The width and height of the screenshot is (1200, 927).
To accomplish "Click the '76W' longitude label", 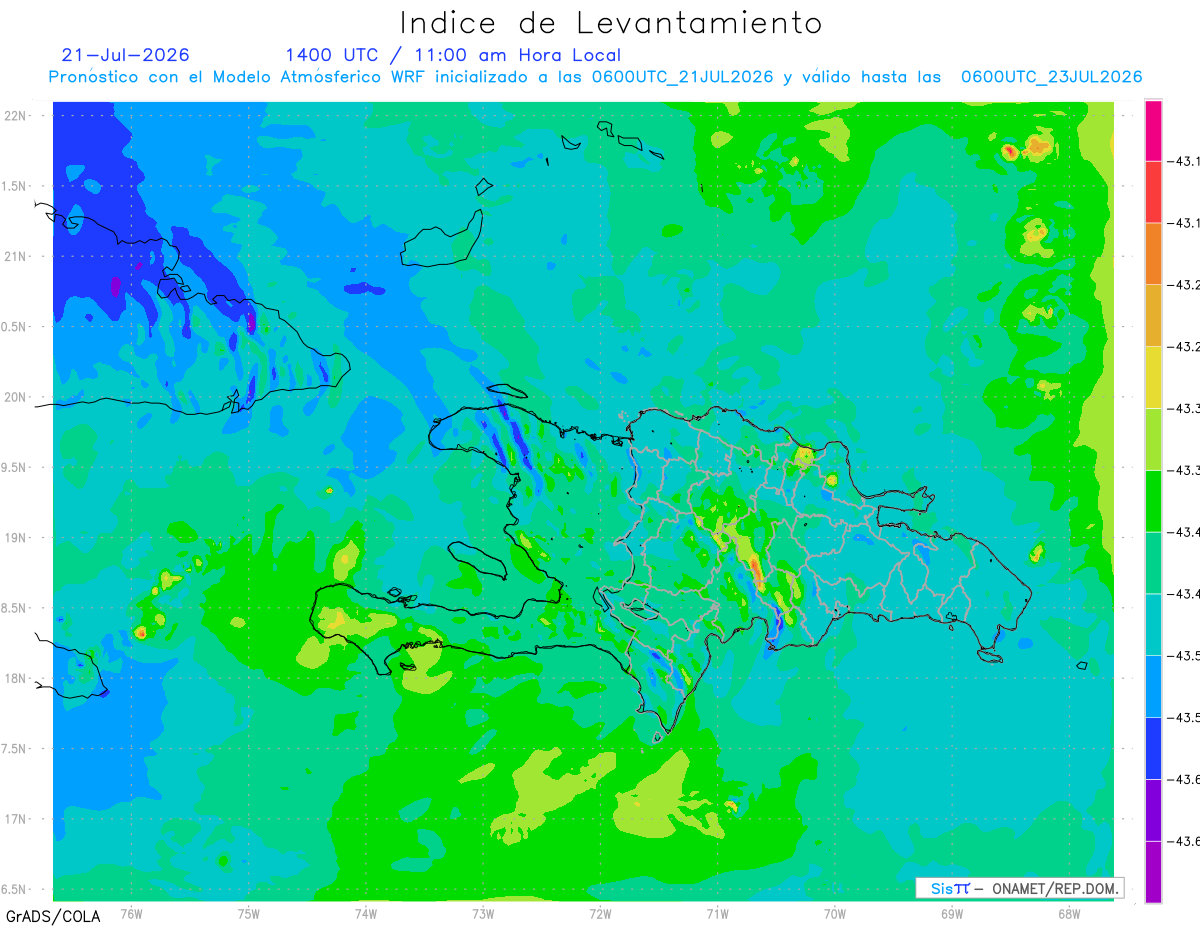I will [x=131, y=913].
